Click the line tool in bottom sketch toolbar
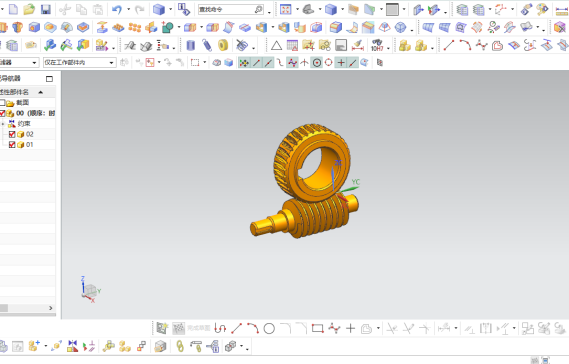This screenshot has height=364, width=569. [237, 329]
